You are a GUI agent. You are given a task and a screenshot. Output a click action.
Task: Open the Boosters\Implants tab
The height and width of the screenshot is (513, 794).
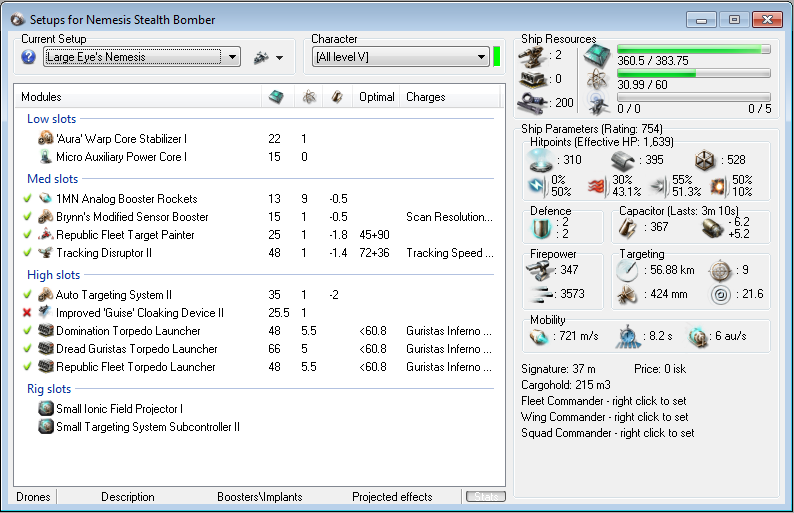tap(260, 497)
